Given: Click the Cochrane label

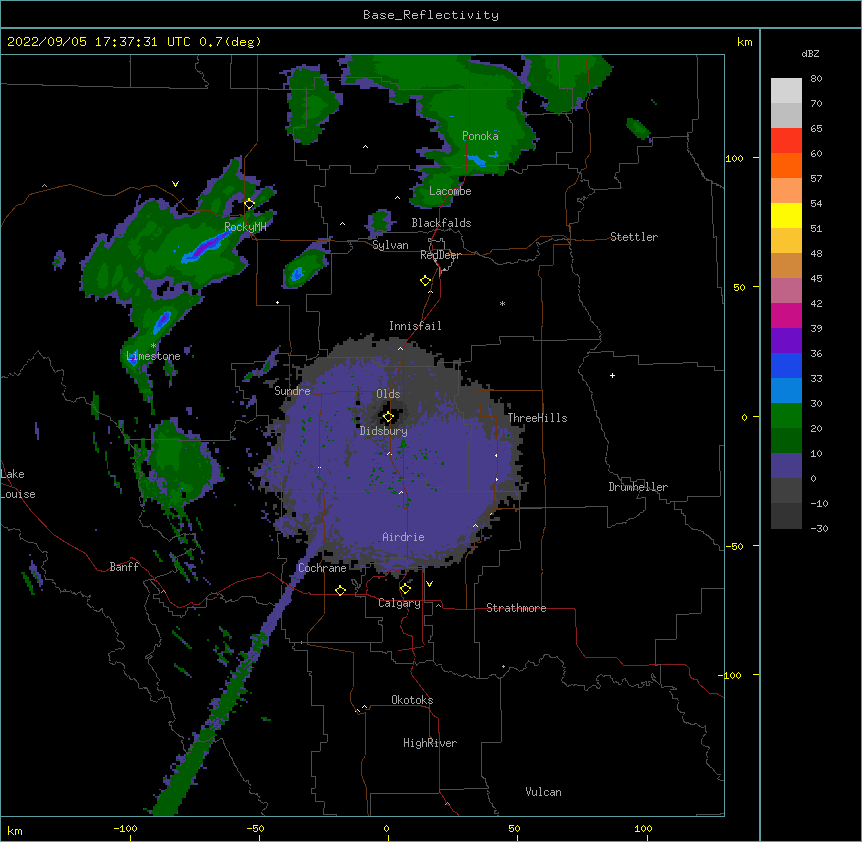Looking at the screenshot, I should click(x=322, y=568).
